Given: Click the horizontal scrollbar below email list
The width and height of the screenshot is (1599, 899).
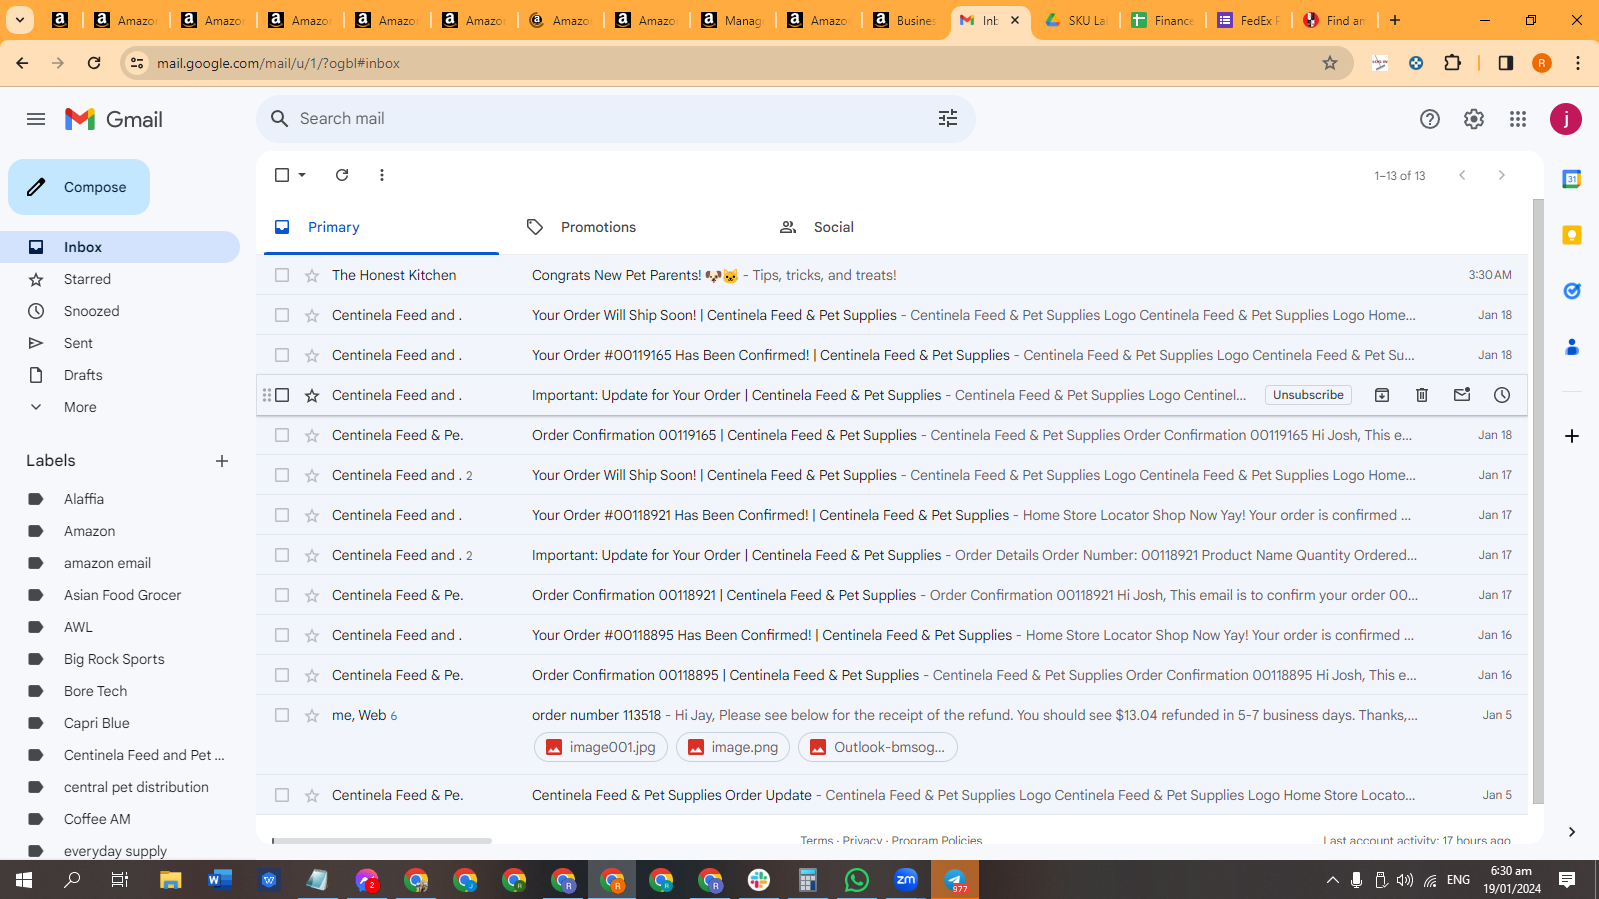Looking at the screenshot, I should pyautogui.click(x=382, y=841).
